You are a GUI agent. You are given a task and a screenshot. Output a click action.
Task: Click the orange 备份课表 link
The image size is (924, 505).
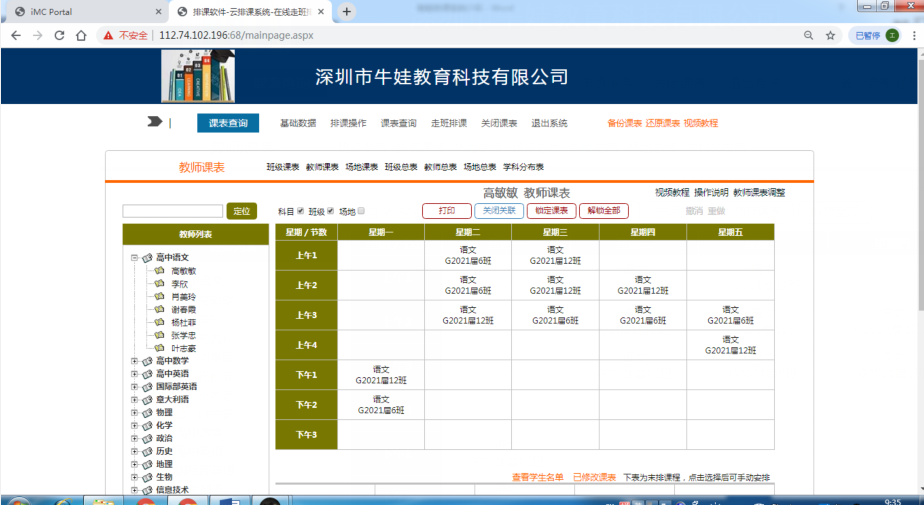click(x=625, y=123)
